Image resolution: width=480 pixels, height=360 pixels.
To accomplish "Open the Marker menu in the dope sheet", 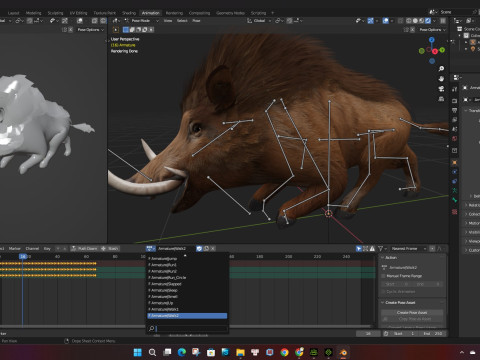I will click(14, 249).
